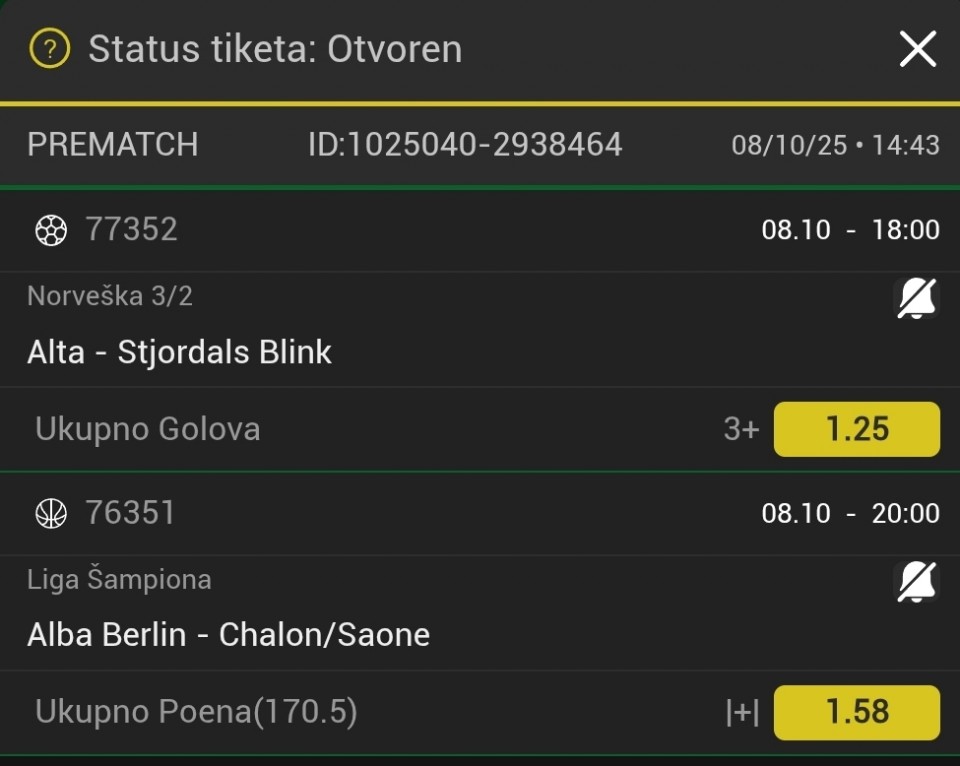Click the |+| selection label
The image size is (960, 766).
point(742,713)
